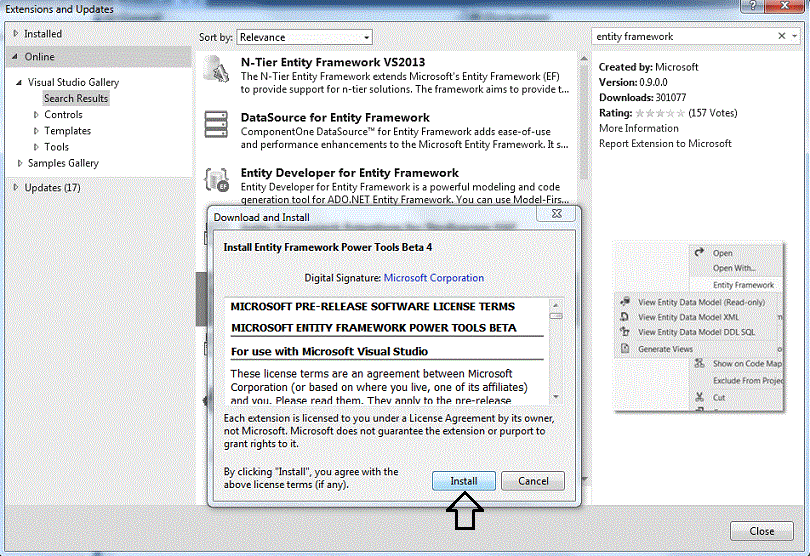
Task: Select the Installed category label
Action: tap(43, 34)
